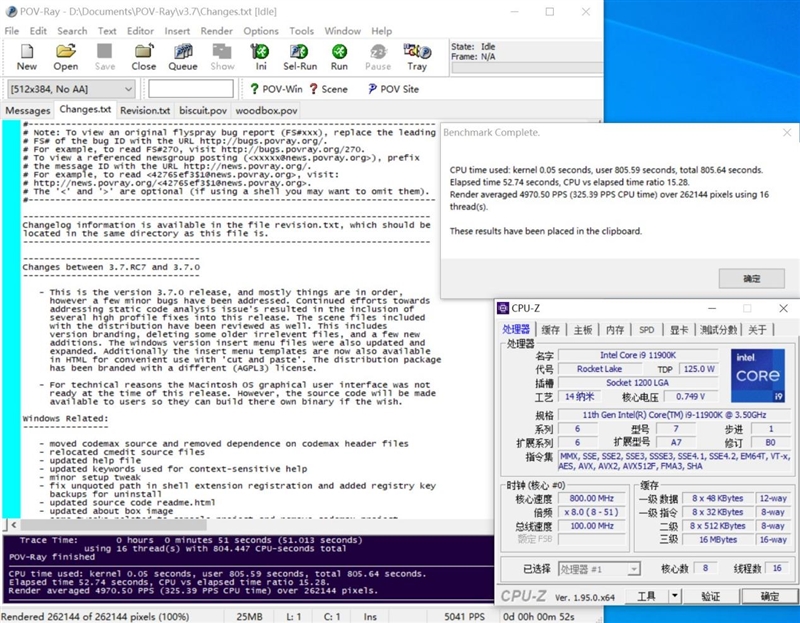The height and width of the screenshot is (623, 800).
Task: Open the Text menu
Action: pos(107,31)
